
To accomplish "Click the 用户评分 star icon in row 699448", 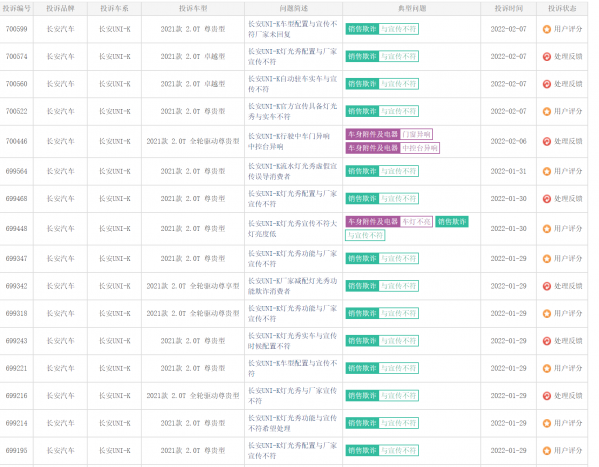I will (x=547, y=229).
